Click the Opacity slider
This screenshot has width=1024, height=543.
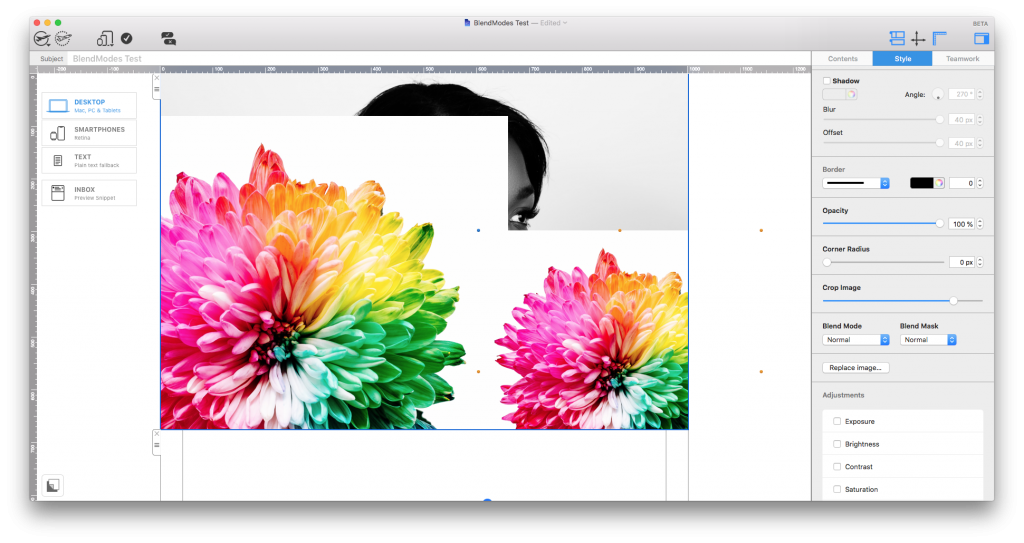883,223
